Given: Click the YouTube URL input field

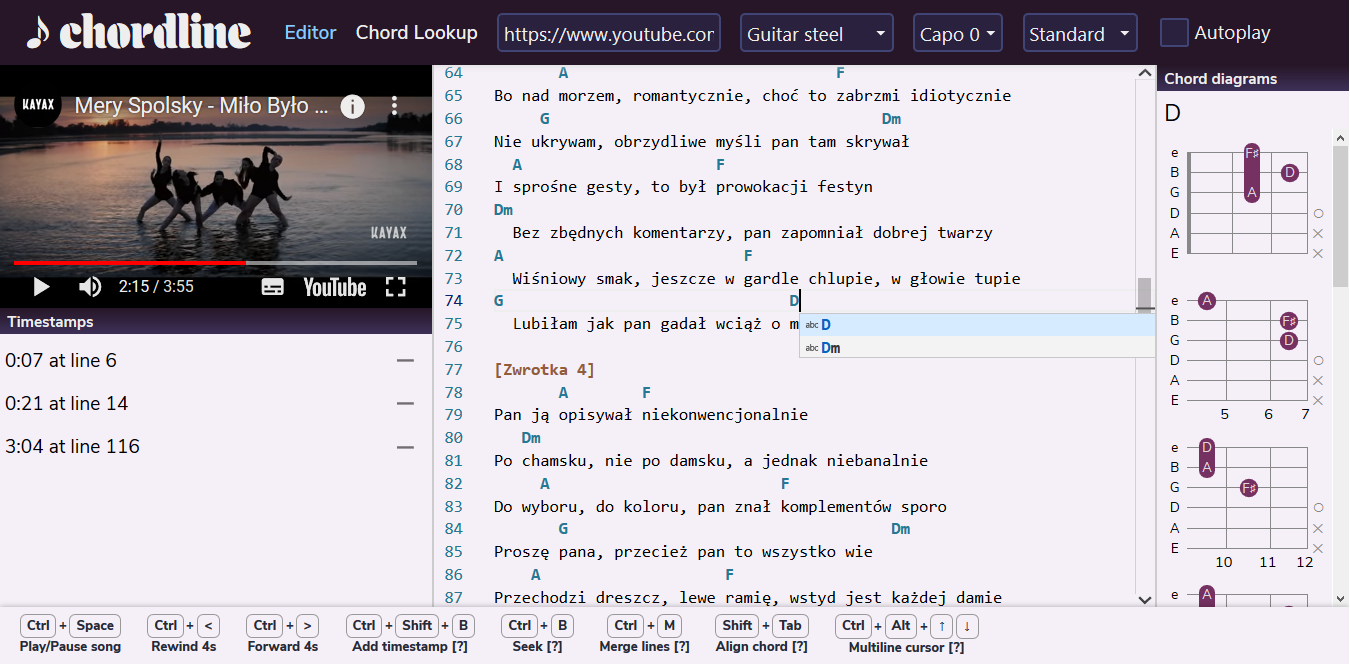Looking at the screenshot, I should [609, 33].
